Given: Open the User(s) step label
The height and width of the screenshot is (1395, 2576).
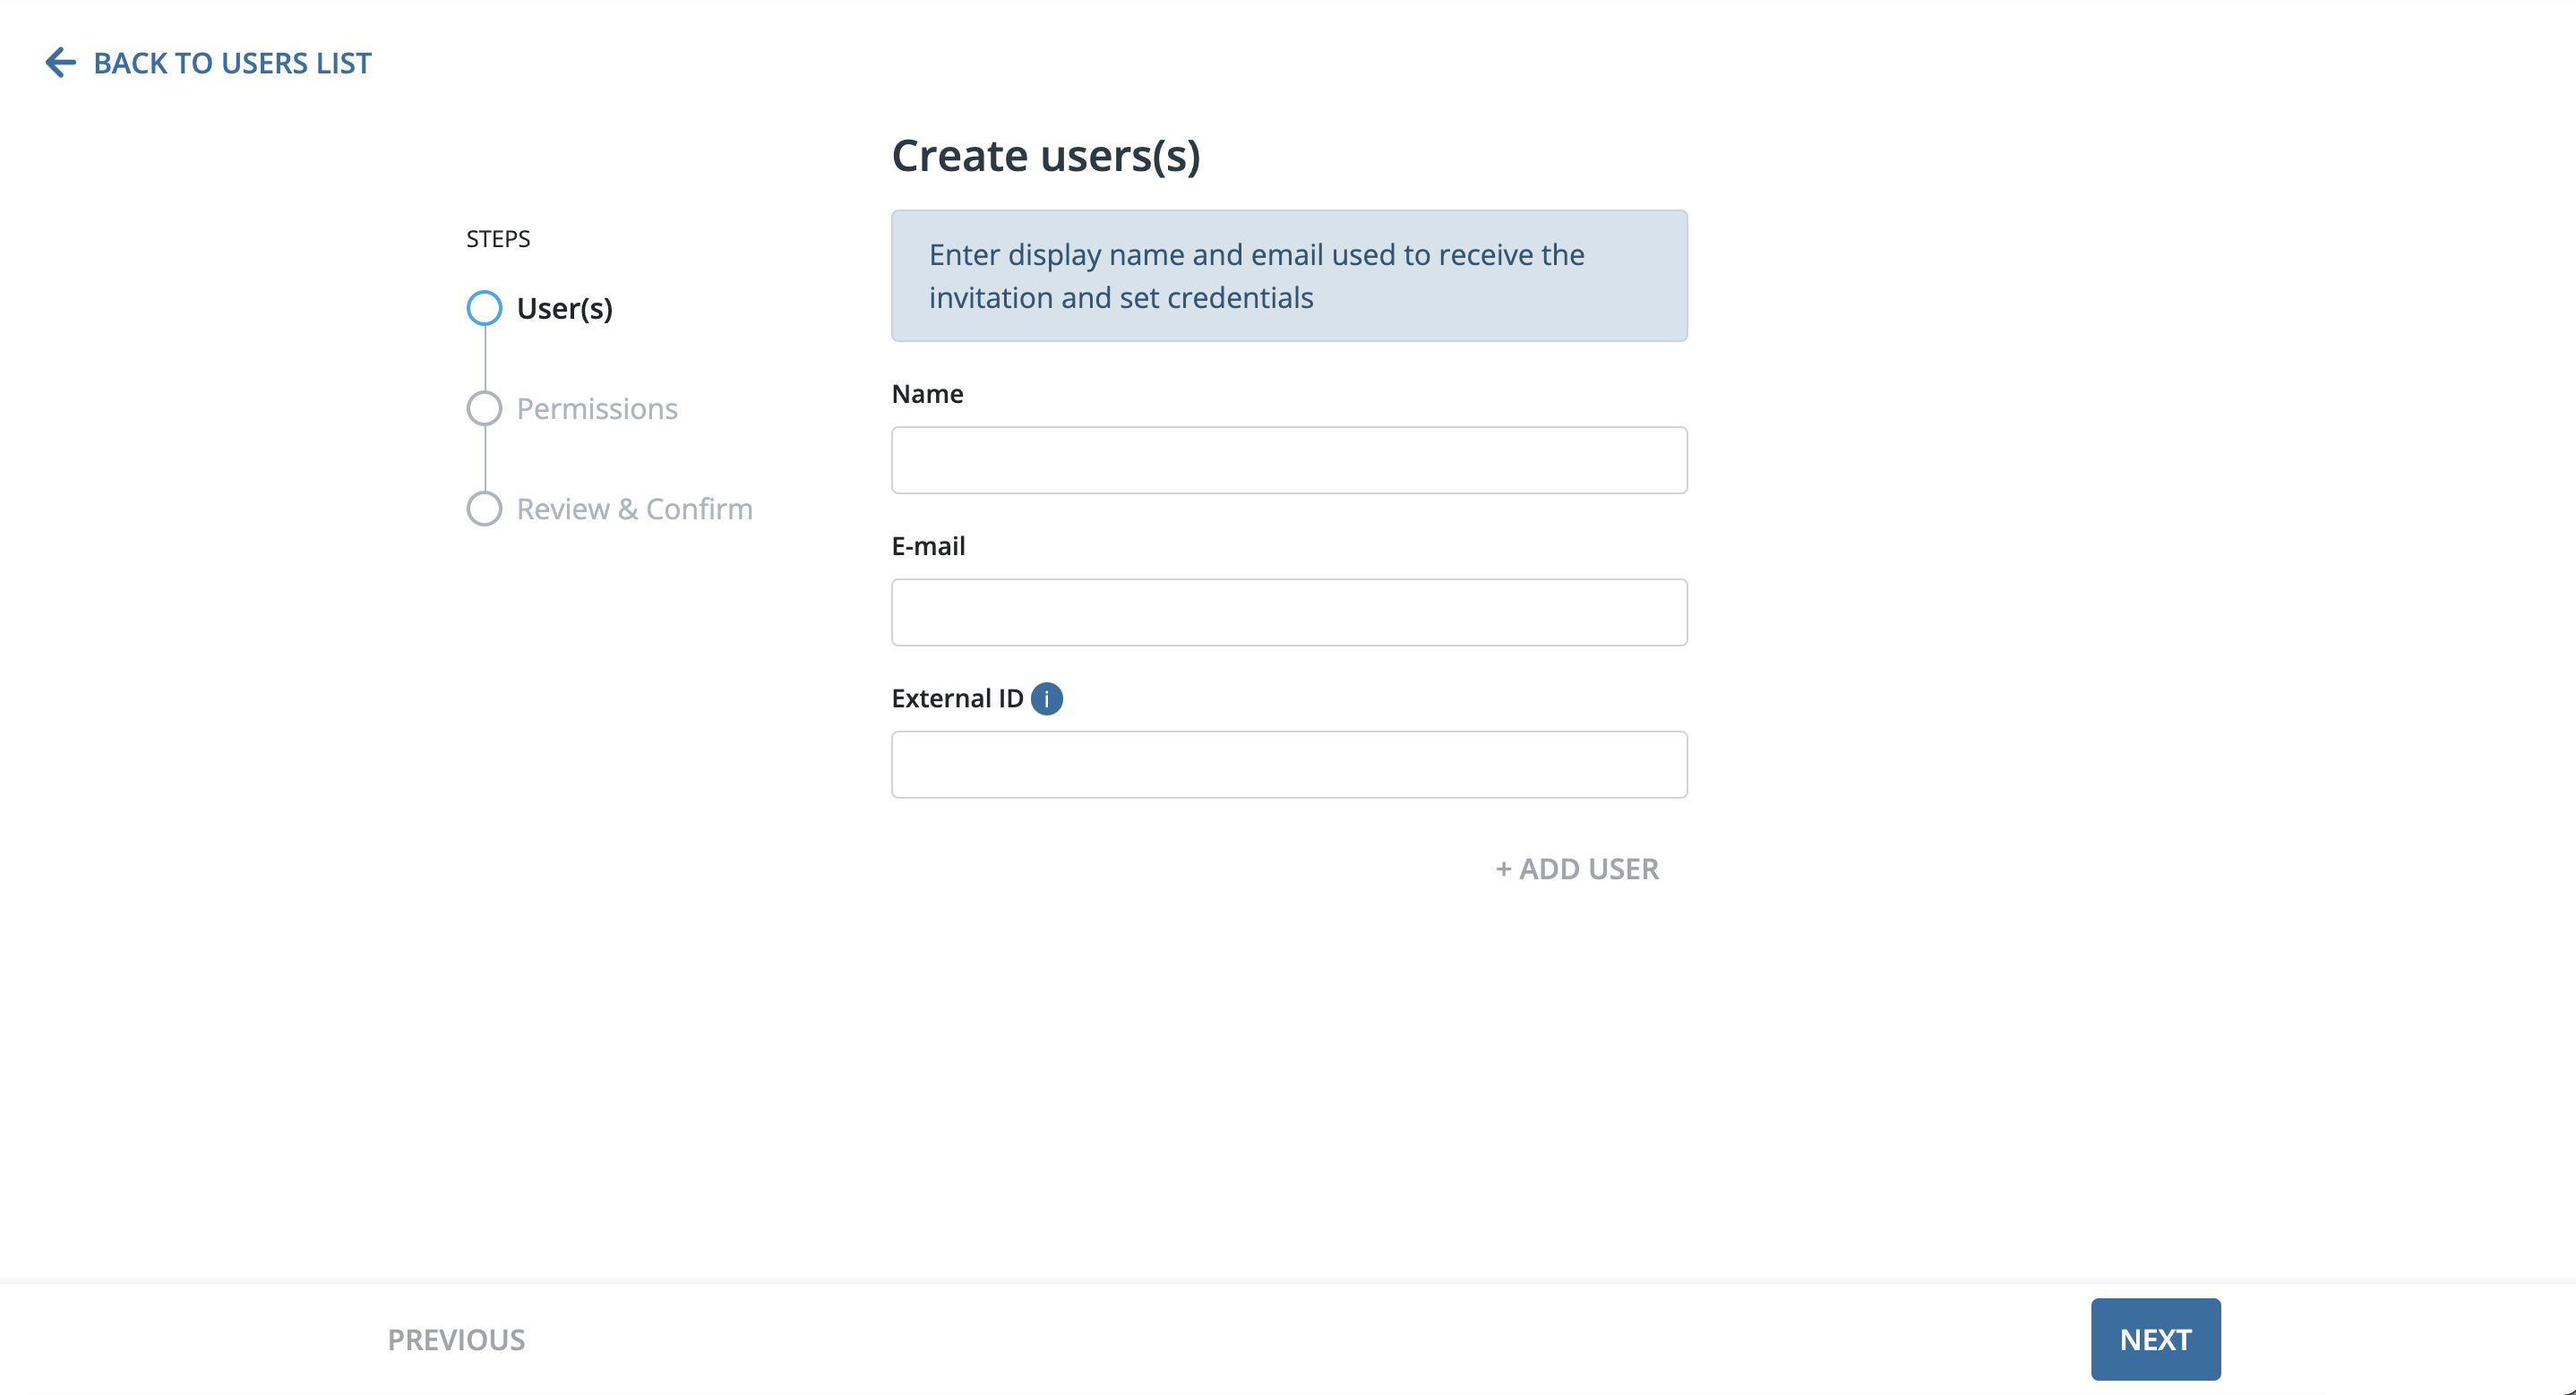Looking at the screenshot, I should (564, 308).
